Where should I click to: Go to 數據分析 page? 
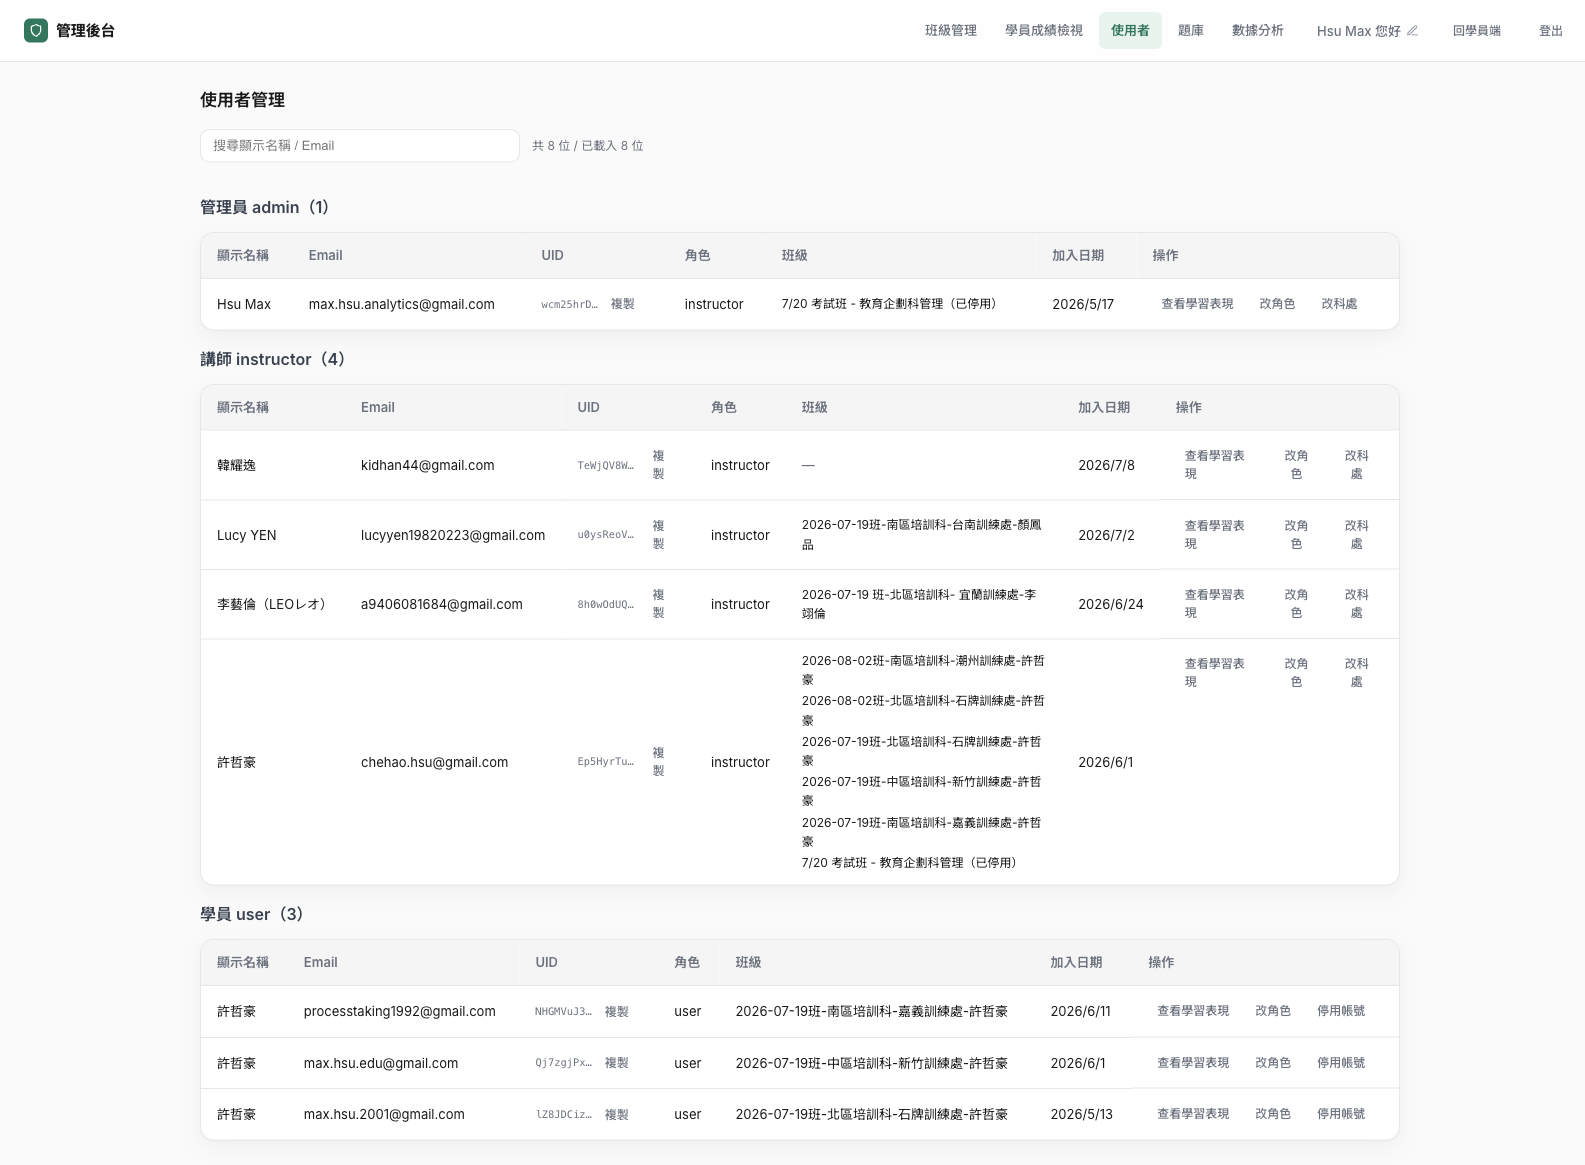1257,31
